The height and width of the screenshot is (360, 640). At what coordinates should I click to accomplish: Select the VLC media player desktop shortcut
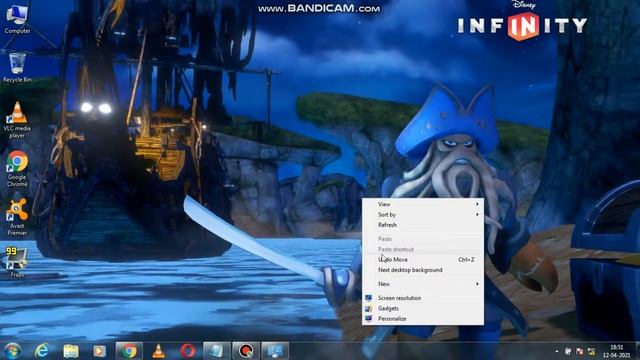(x=17, y=120)
